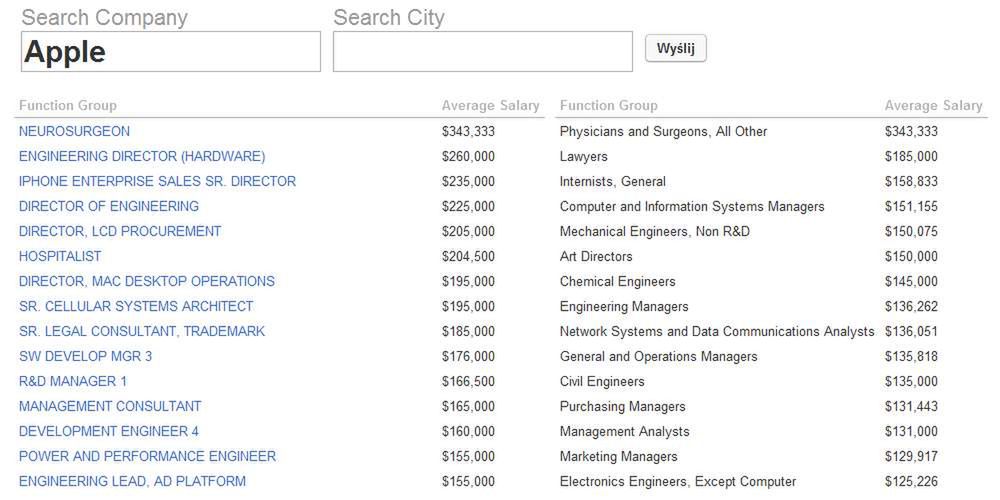This screenshot has height=500, width=1000.
Task: Click the $135,000 salary value
Action: [911, 381]
